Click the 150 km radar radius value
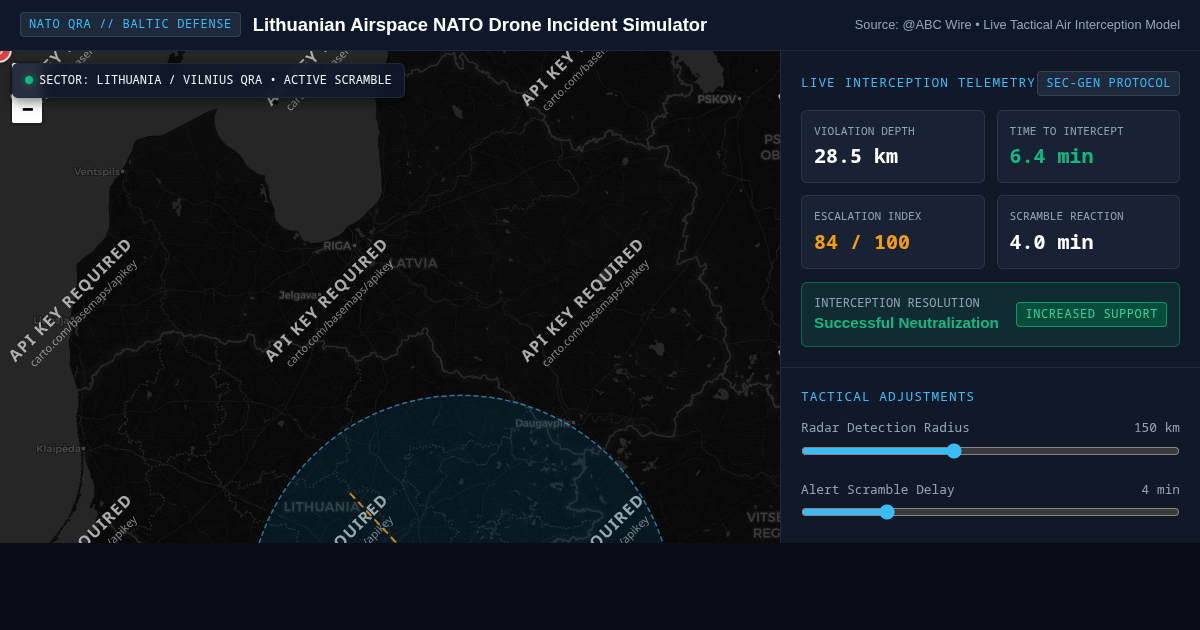This screenshot has width=1200, height=630. point(1156,428)
